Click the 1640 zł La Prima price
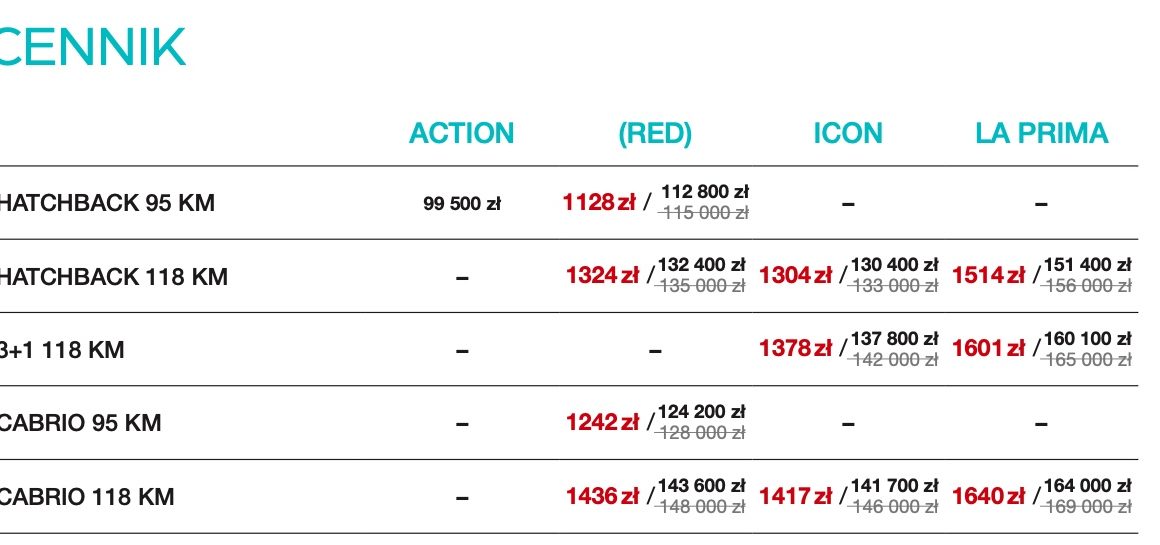The width and height of the screenshot is (1160, 545). click(x=988, y=496)
